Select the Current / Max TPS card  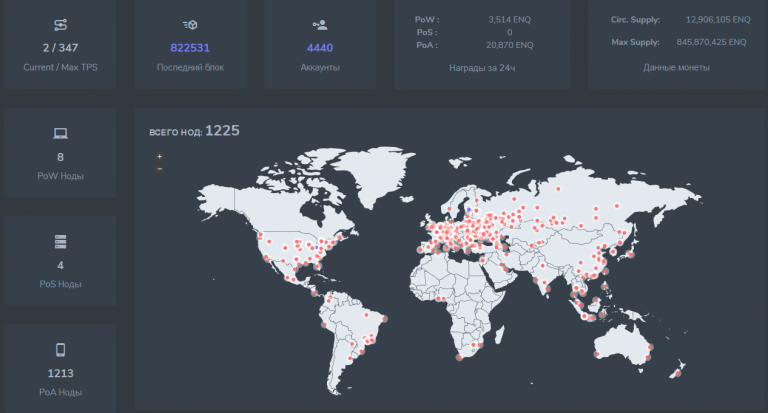tap(61, 56)
